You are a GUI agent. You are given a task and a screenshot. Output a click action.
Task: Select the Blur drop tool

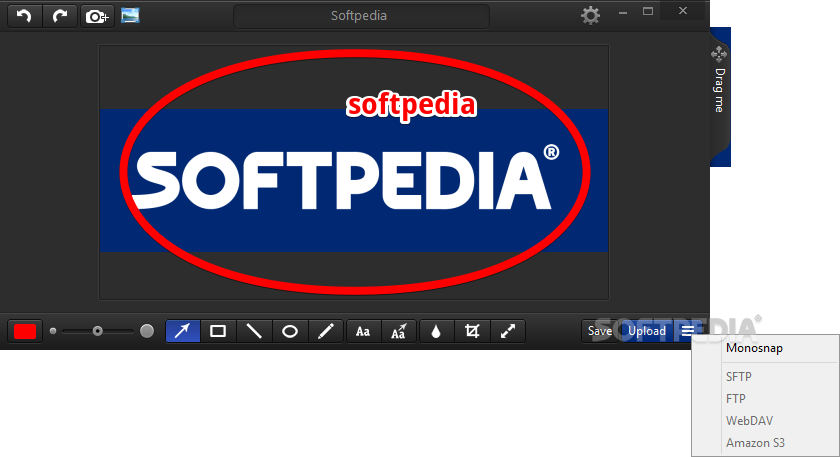coord(436,331)
